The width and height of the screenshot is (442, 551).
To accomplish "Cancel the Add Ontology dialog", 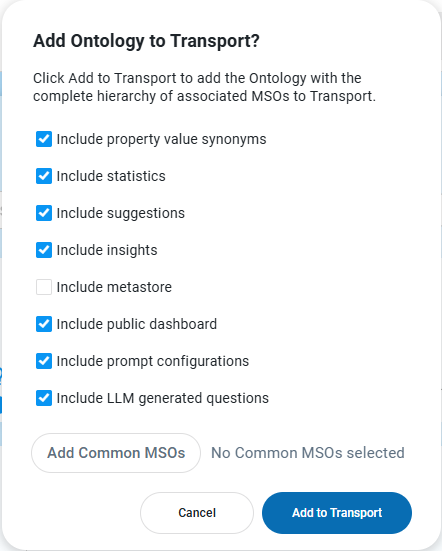I will tap(197, 513).
